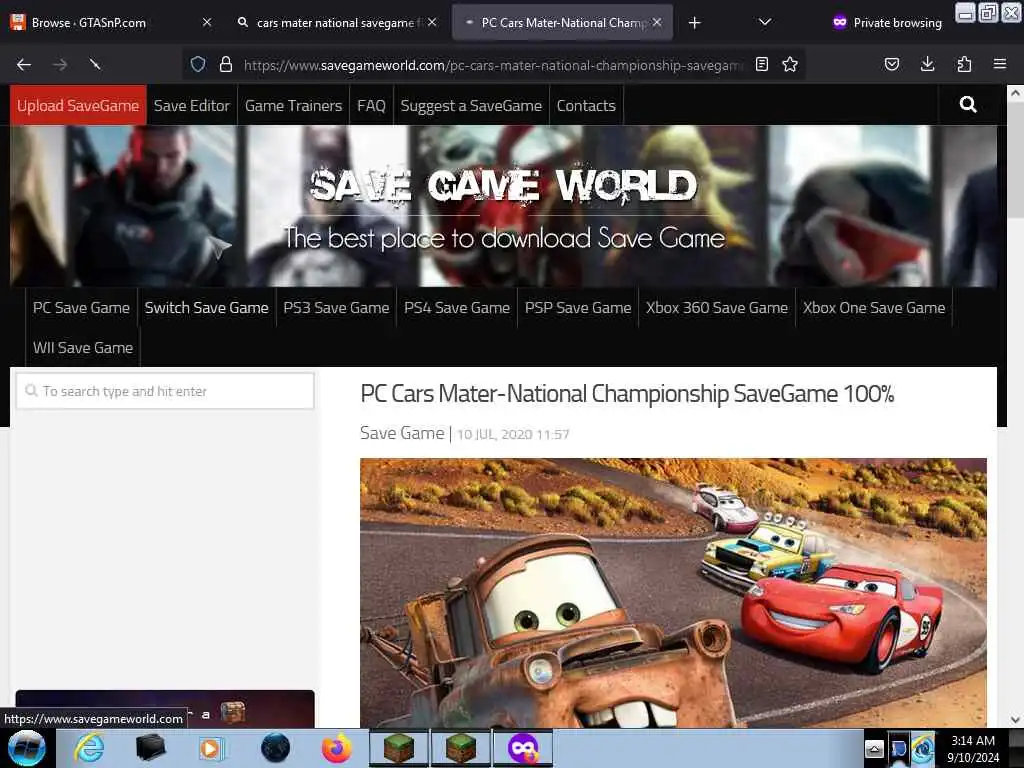Open Save Editor menu item
Viewport: 1024px width, 768px height.
(x=192, y=105)
